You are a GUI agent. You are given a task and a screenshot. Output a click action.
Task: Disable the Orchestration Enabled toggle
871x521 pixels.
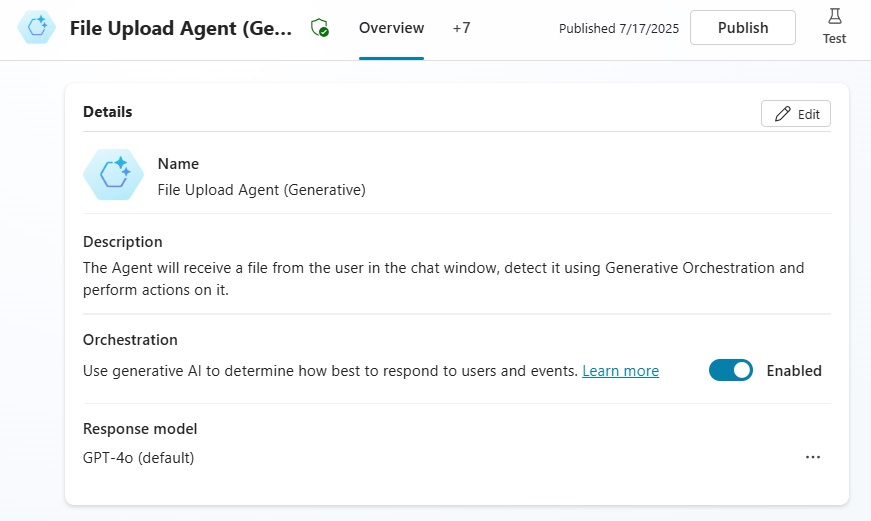(730, 370)
